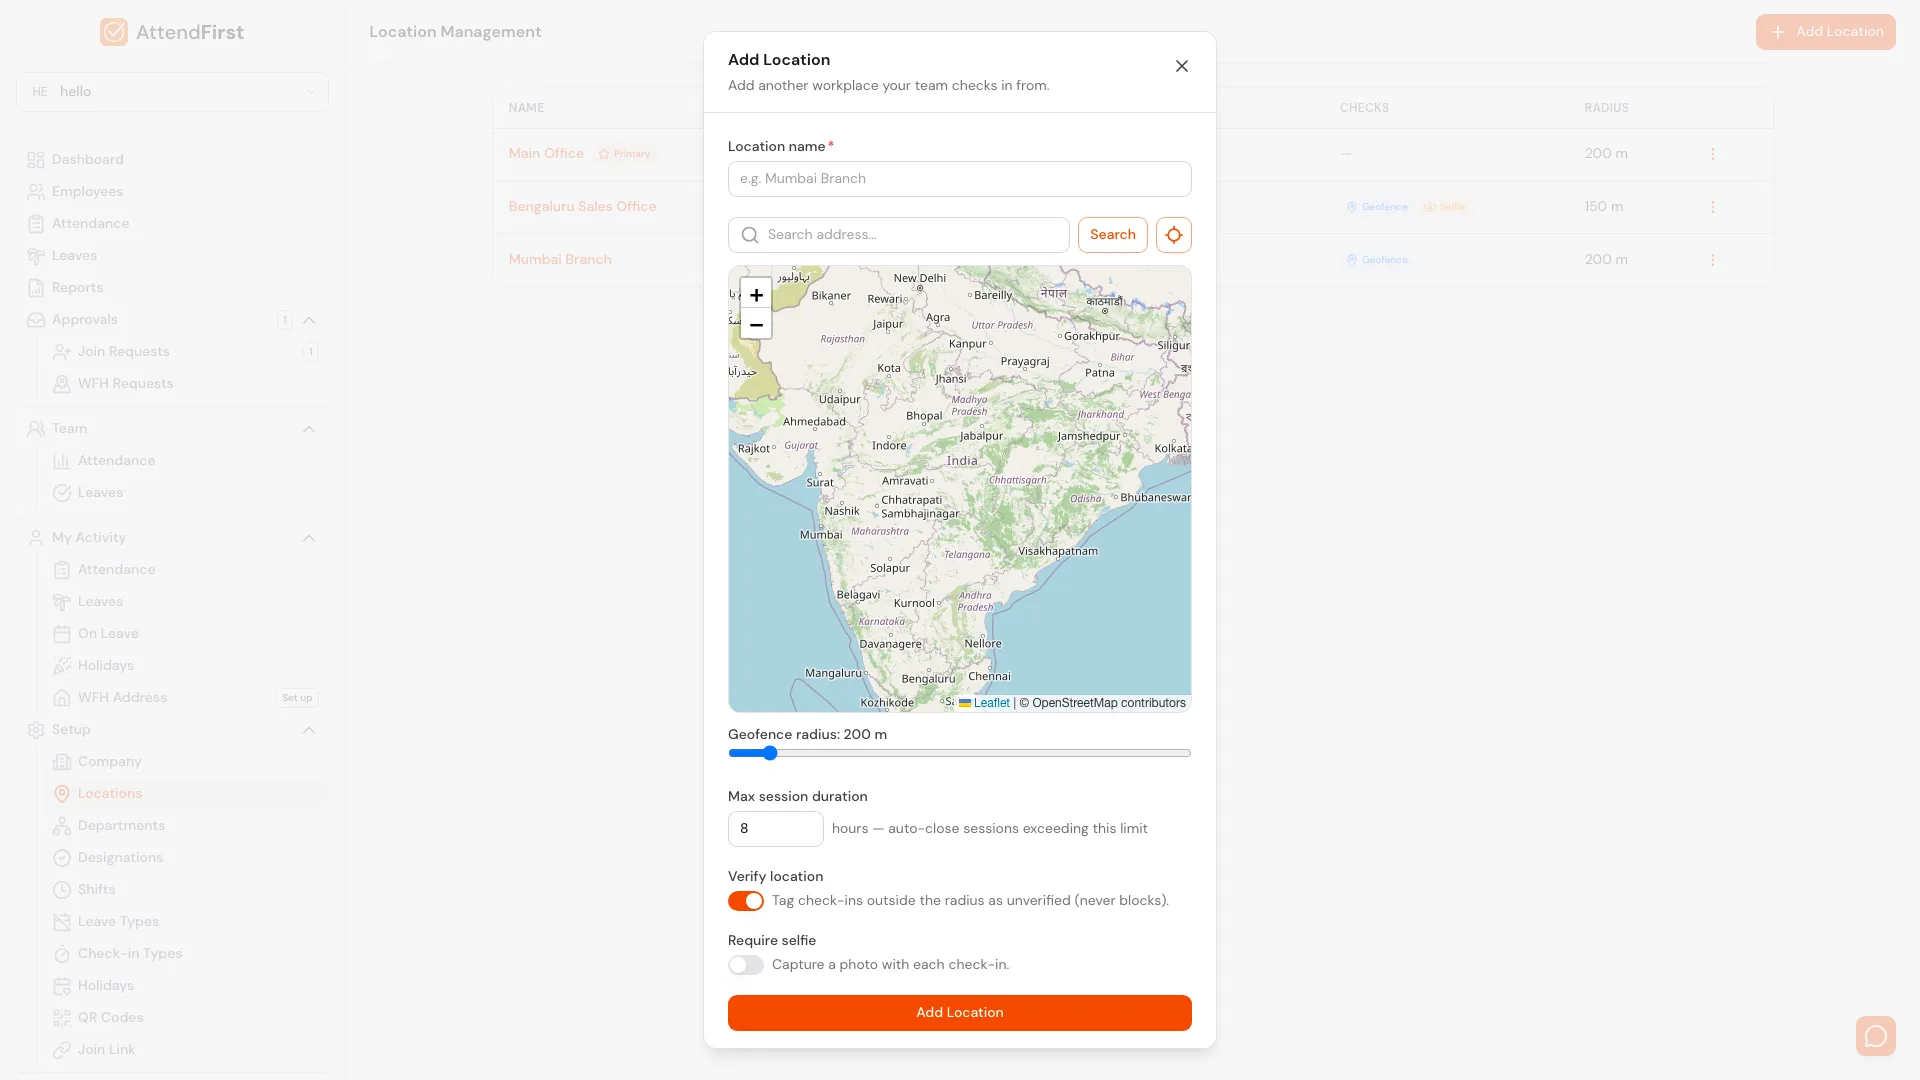Click the RADIUS column header
The image size is (1920, 1080).
click(1606, 108)
